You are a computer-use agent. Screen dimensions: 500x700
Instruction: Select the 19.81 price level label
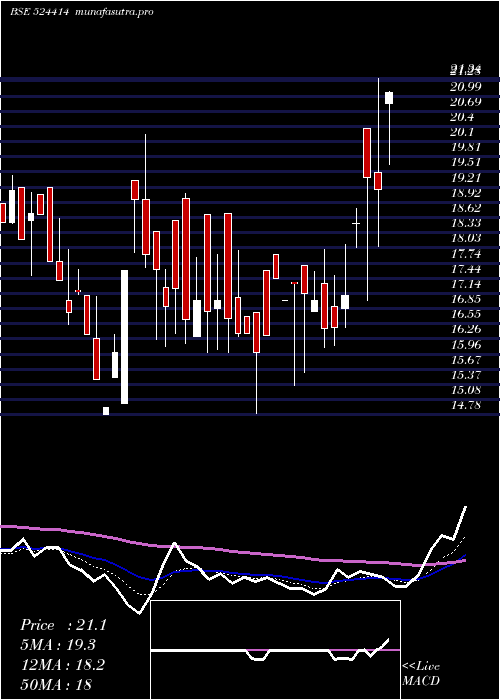pyautogui.click(x=466, y=148)
